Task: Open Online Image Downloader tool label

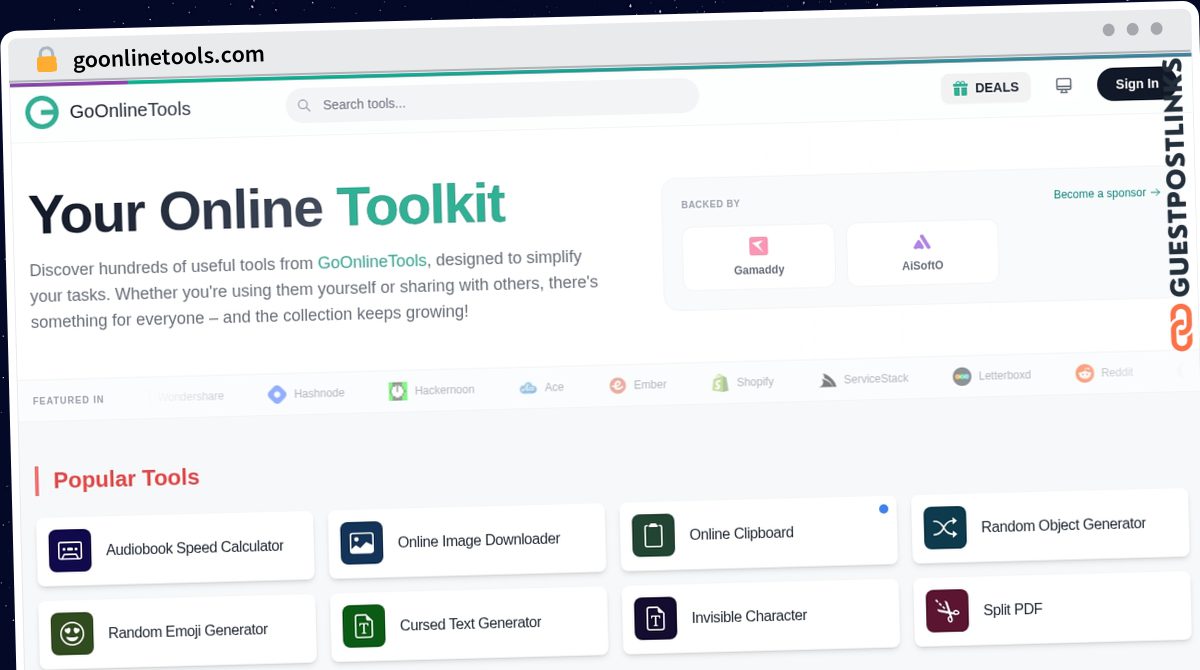Action: click(479, 540)
